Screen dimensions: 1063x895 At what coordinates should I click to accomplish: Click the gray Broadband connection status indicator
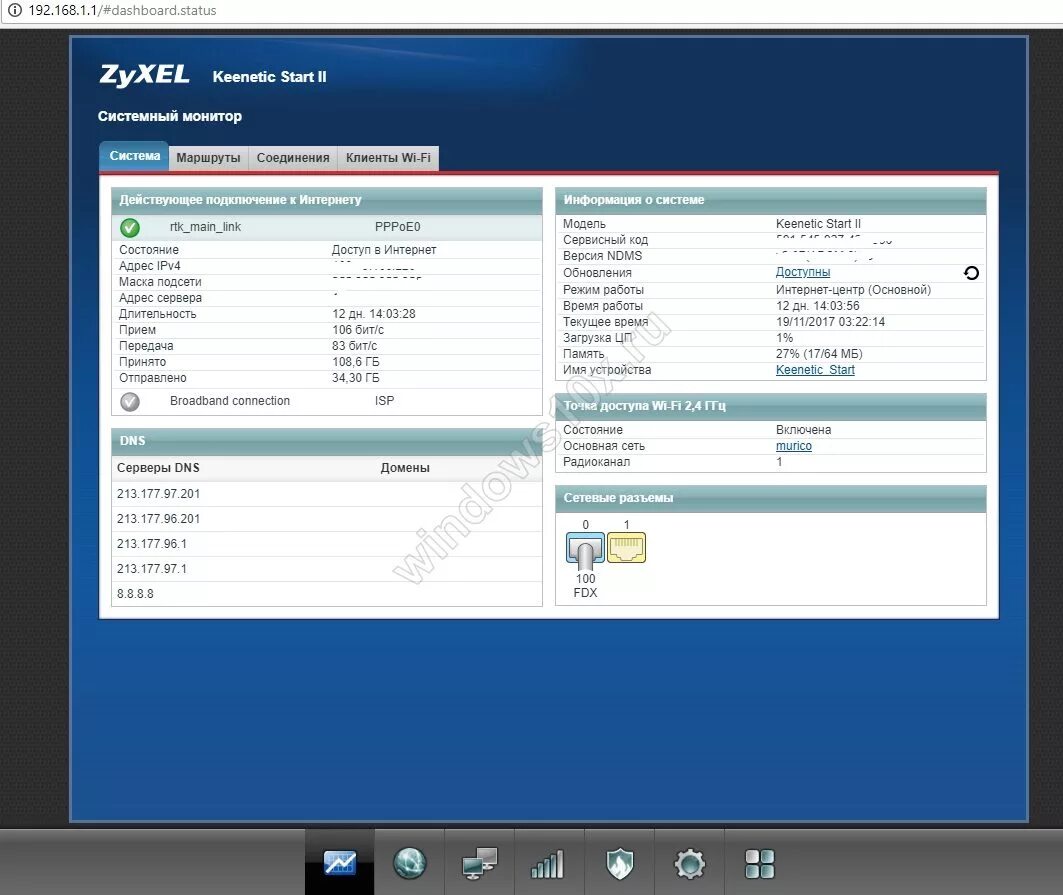(x=130, y=401)
